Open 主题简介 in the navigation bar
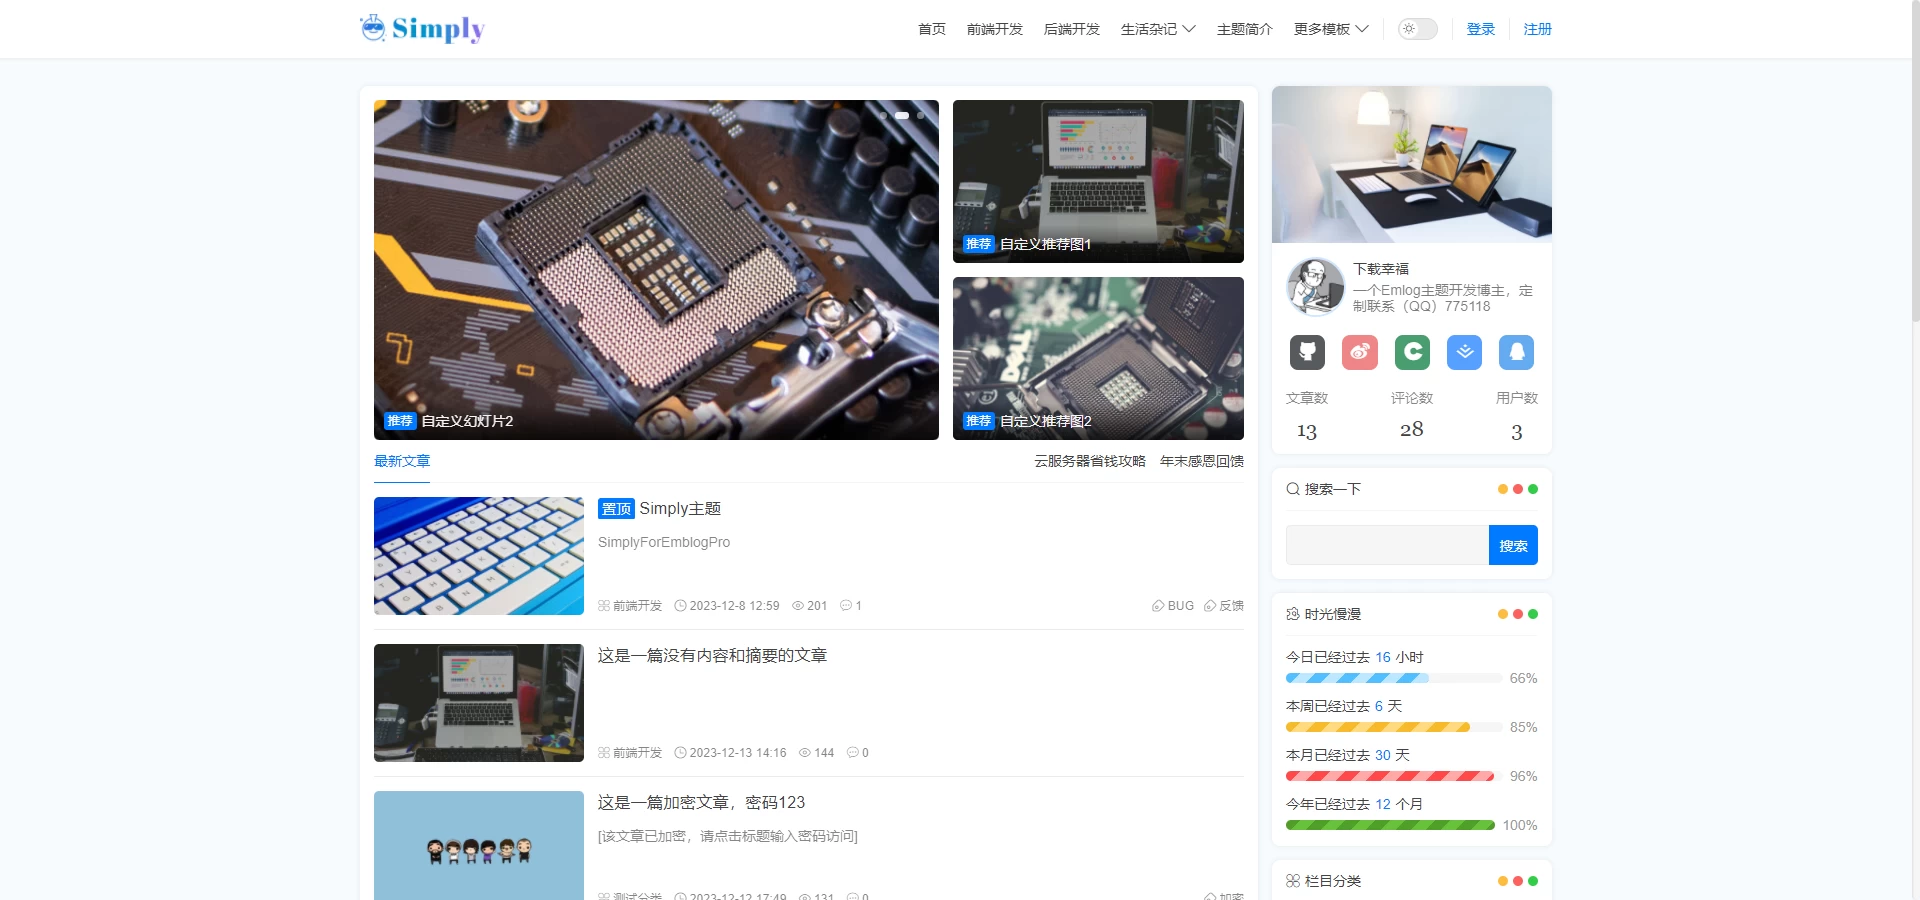Screen dimensions: 1920x900 (x=1245, y=29)
